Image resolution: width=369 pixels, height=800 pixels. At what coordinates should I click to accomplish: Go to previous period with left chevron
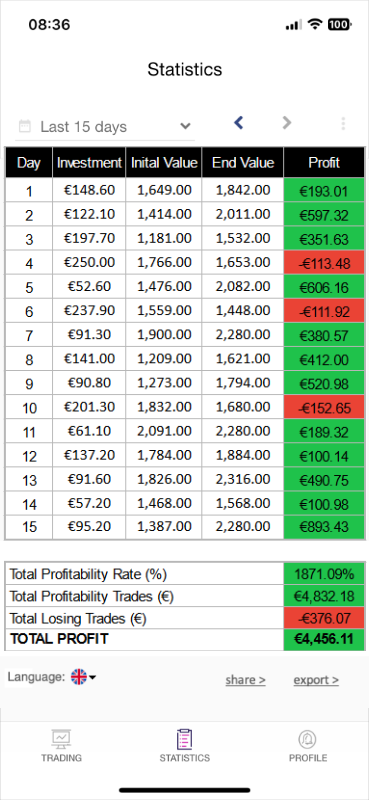click(238, 122)
